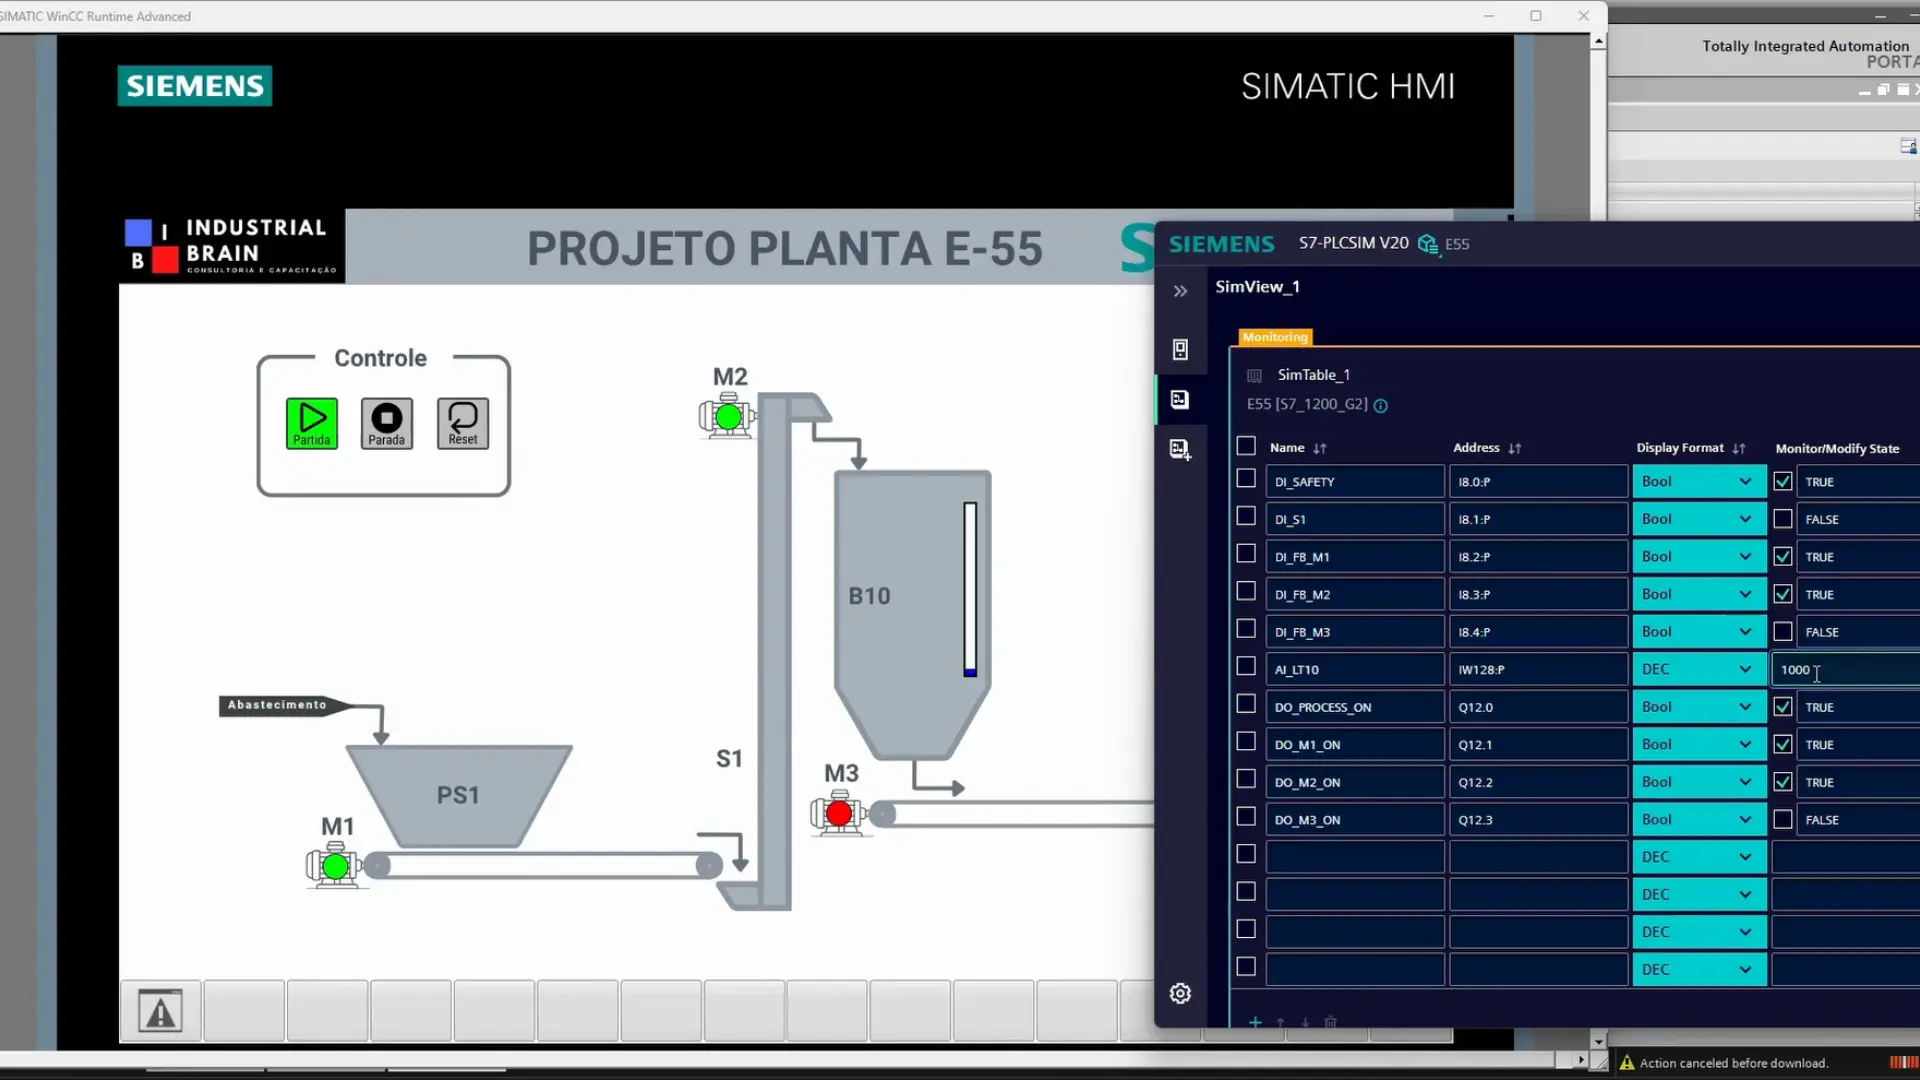Image resolution: width=1920 pixels, height=1080 pixels.
Task: Click the add-SIM-table icon with plus sign
Action: (x=1181, y=450)
